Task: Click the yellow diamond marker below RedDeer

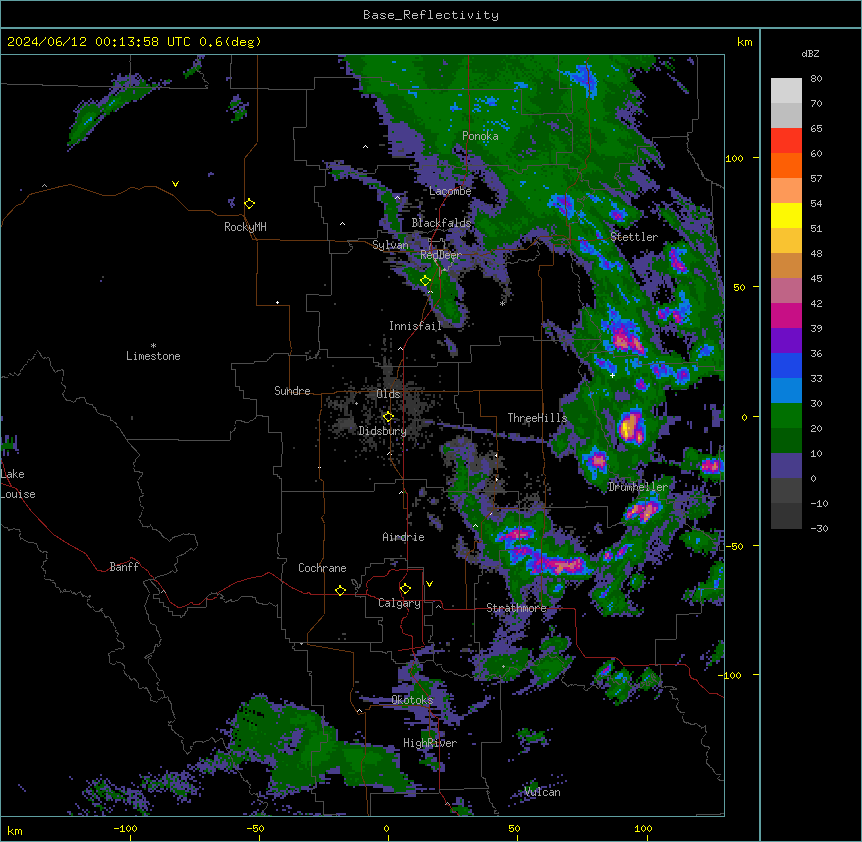Action: 425,281
